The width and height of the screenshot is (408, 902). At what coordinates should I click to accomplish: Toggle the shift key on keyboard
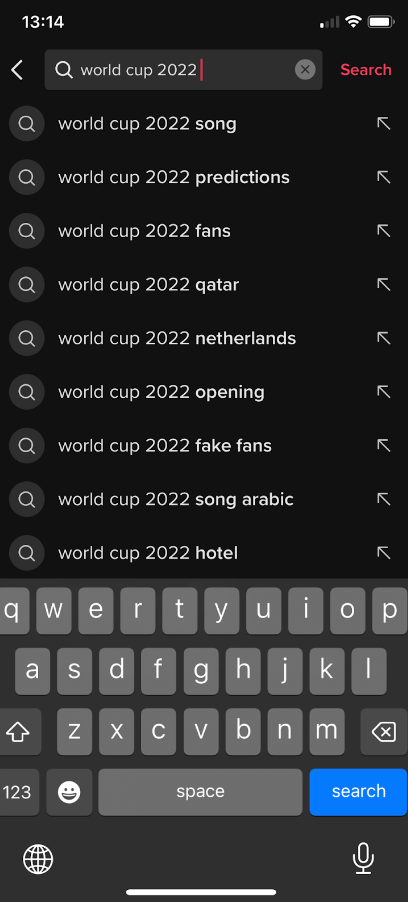pyautogui.click(x=18, y=732)
